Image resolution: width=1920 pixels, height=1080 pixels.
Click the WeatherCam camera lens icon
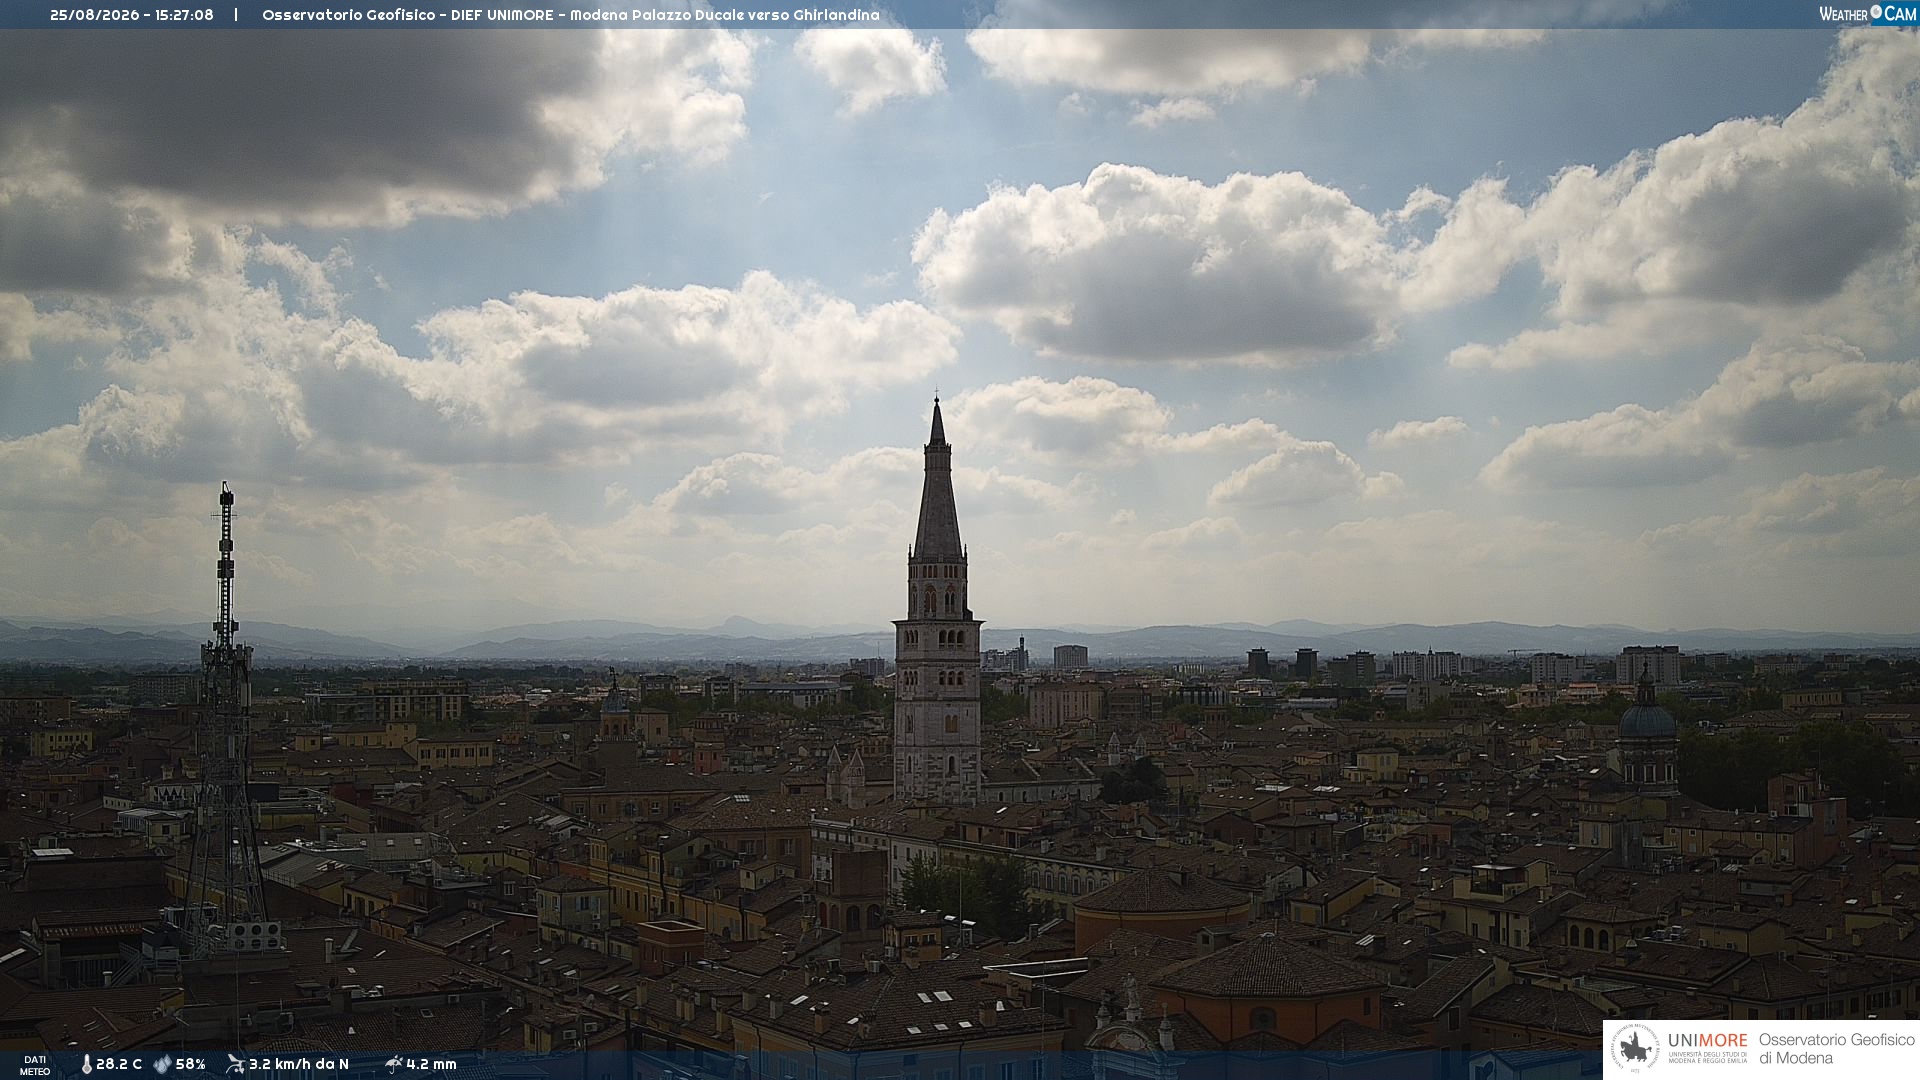pos(1876,12)
